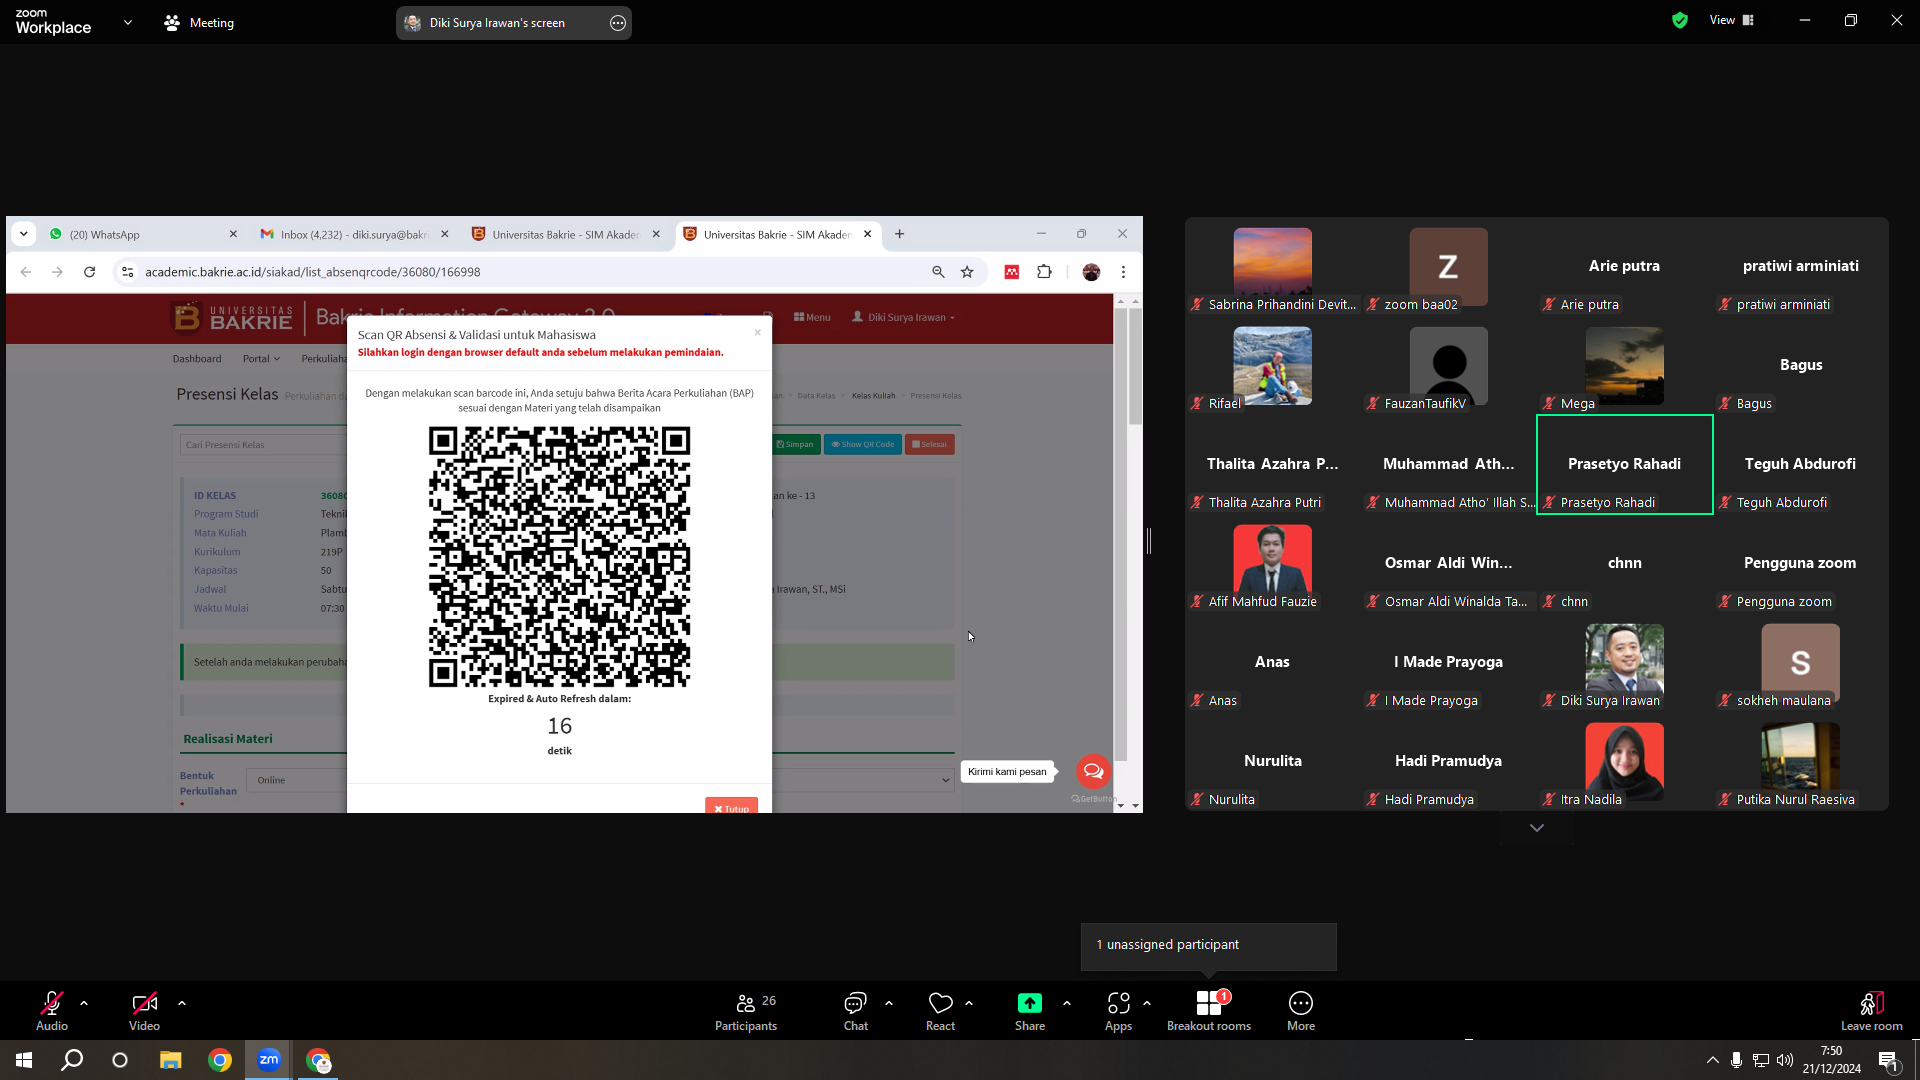Expand apps arrow next to Apps
Screen dimensions: 1920x1080
[1147, 1002]
